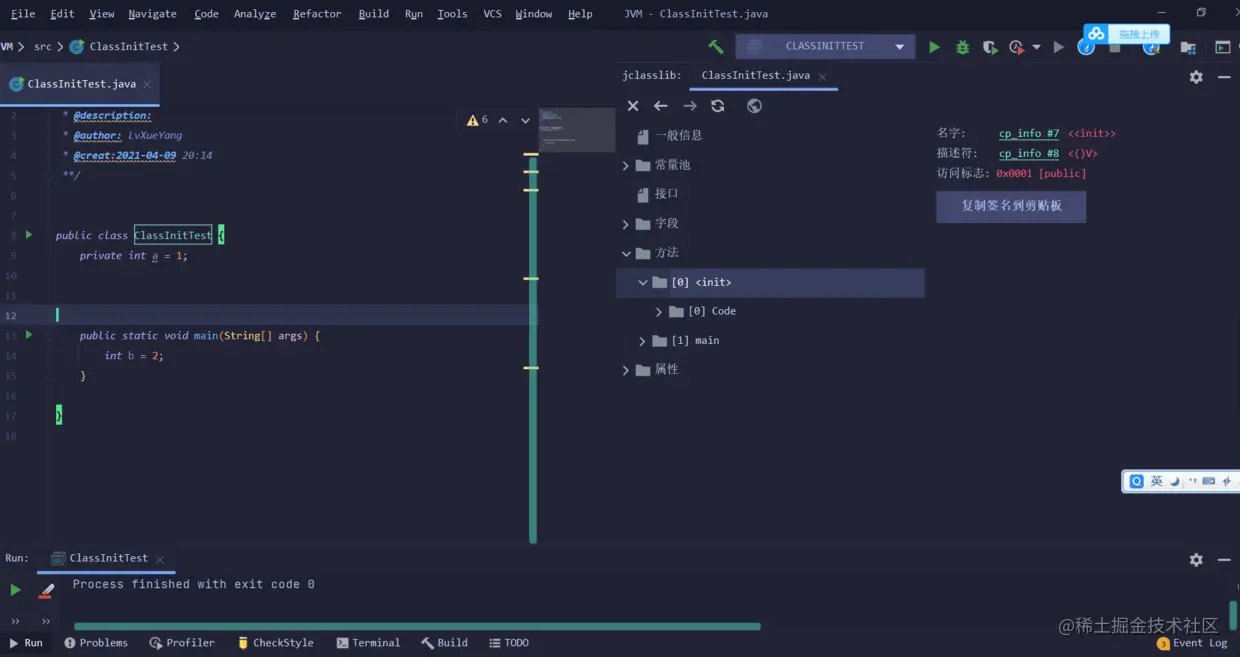
Task: Click the run anything terminal-like icon
Action: click(x=1222, y=47)
